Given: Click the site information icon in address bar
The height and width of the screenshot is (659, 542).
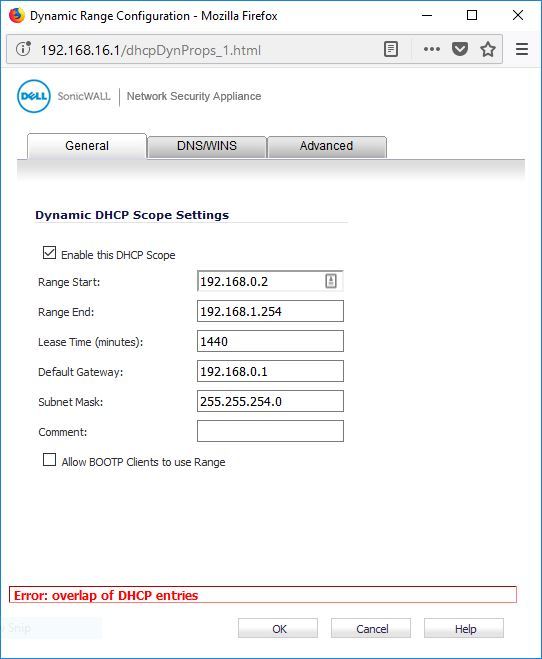Looking at the screenshot, I should (23, 49).
